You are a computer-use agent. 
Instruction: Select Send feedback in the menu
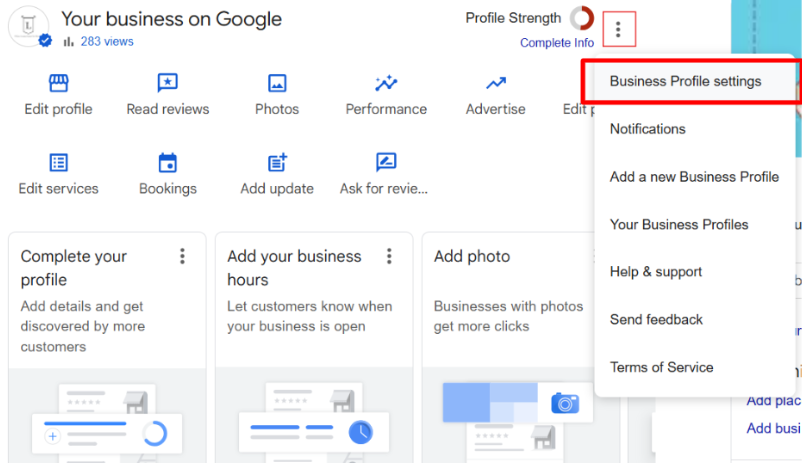[x=656, y=320]
